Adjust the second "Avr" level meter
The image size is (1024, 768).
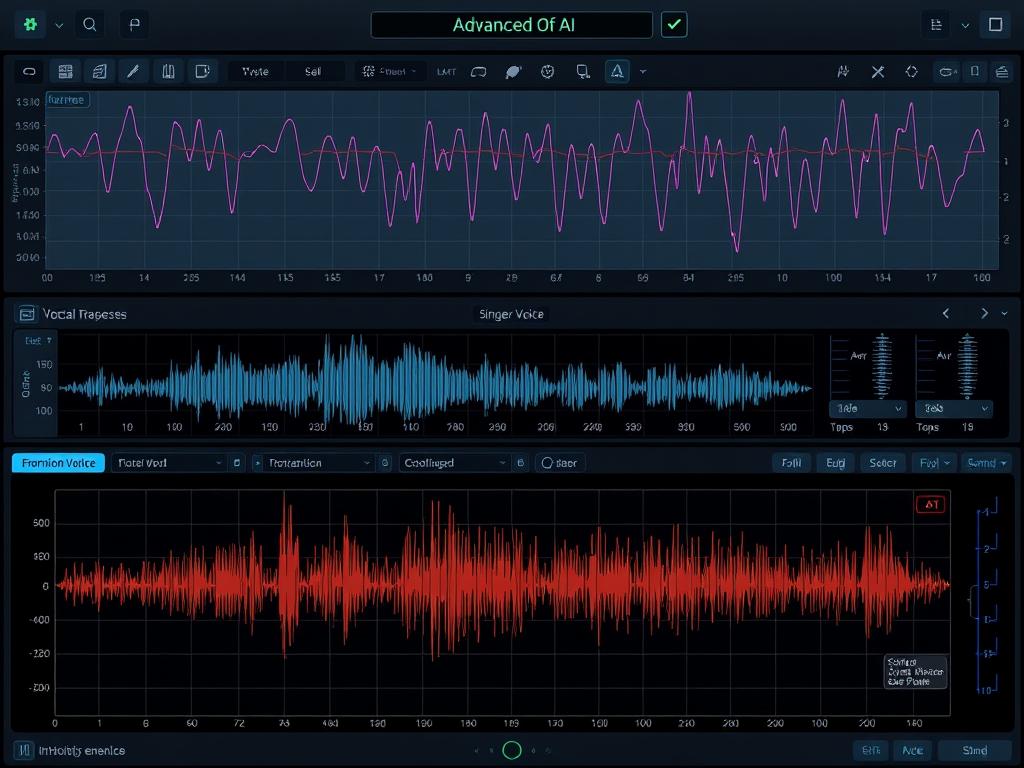[967, 365]
